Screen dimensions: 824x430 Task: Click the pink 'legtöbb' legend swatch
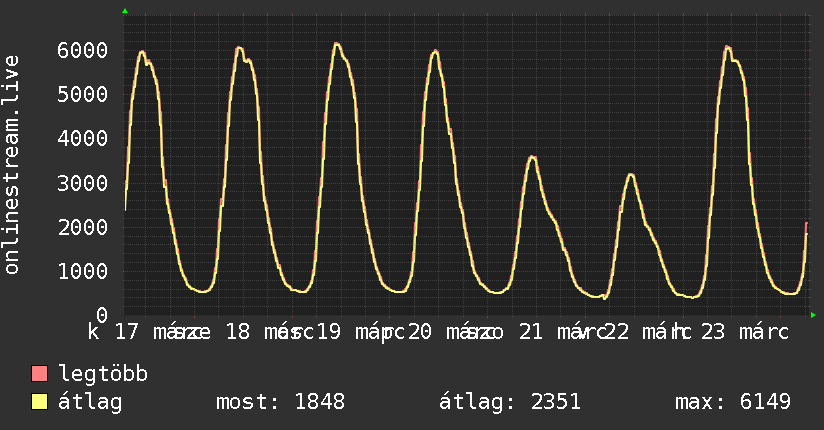tap(39, 374)
